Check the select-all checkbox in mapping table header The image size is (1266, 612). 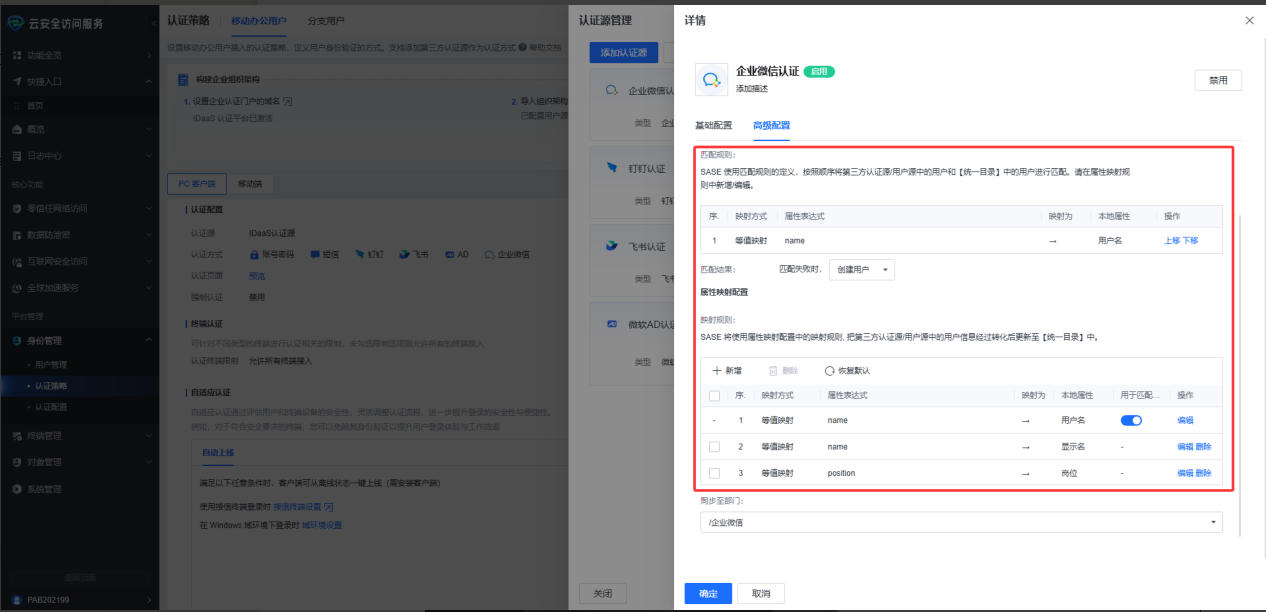714,395
